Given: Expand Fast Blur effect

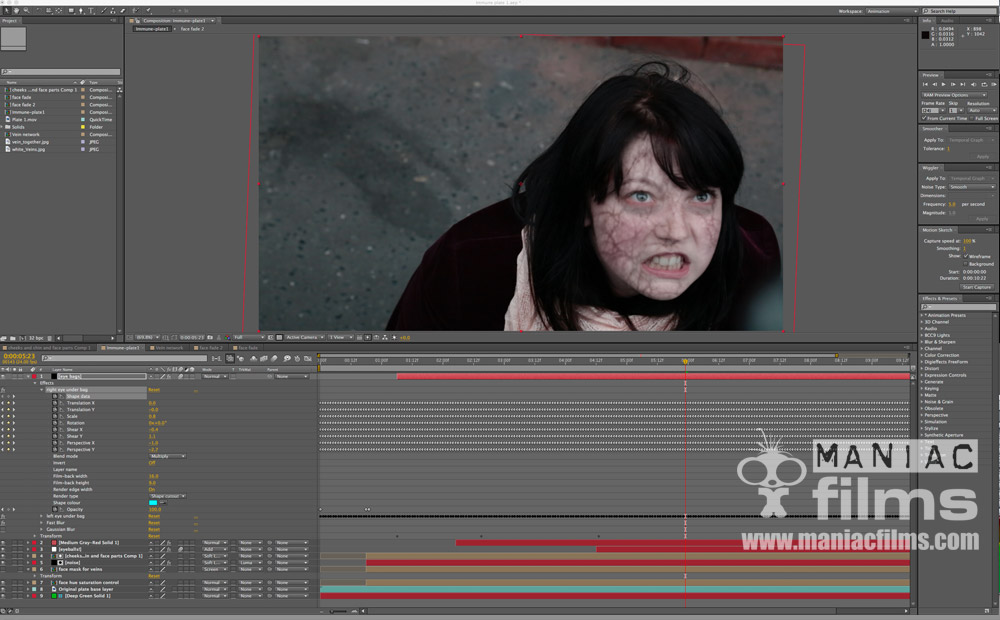Looking at the screenshot, I should [x=41, y=523].
